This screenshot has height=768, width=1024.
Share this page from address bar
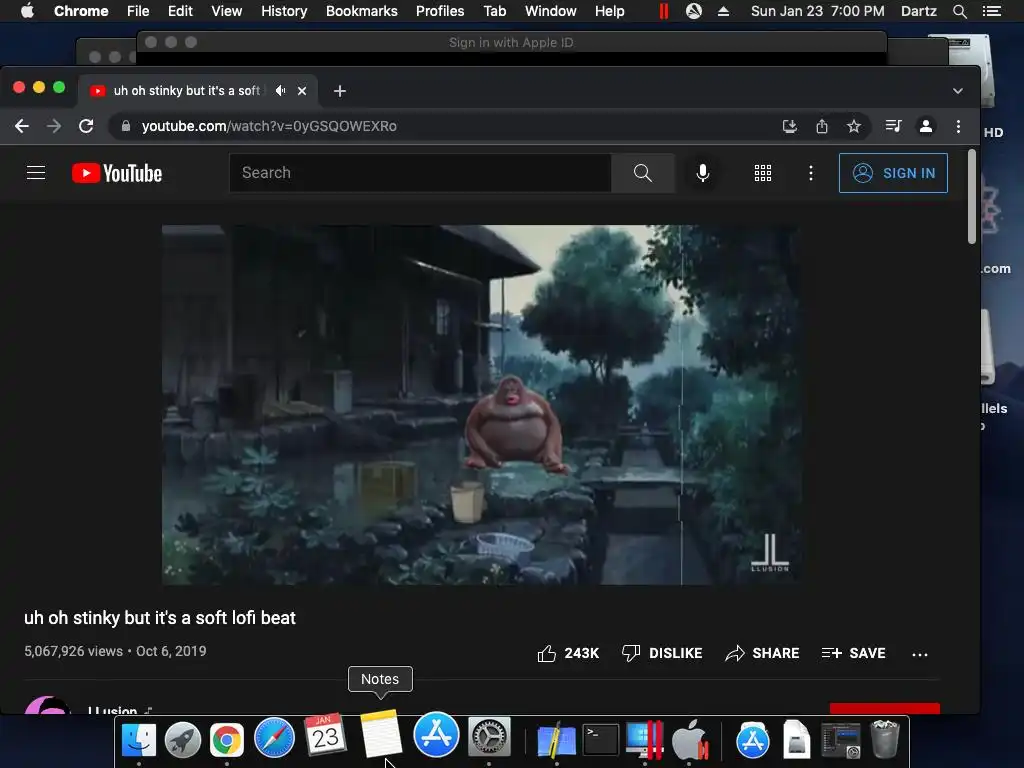pyautogui.click(x=822, y=126)
